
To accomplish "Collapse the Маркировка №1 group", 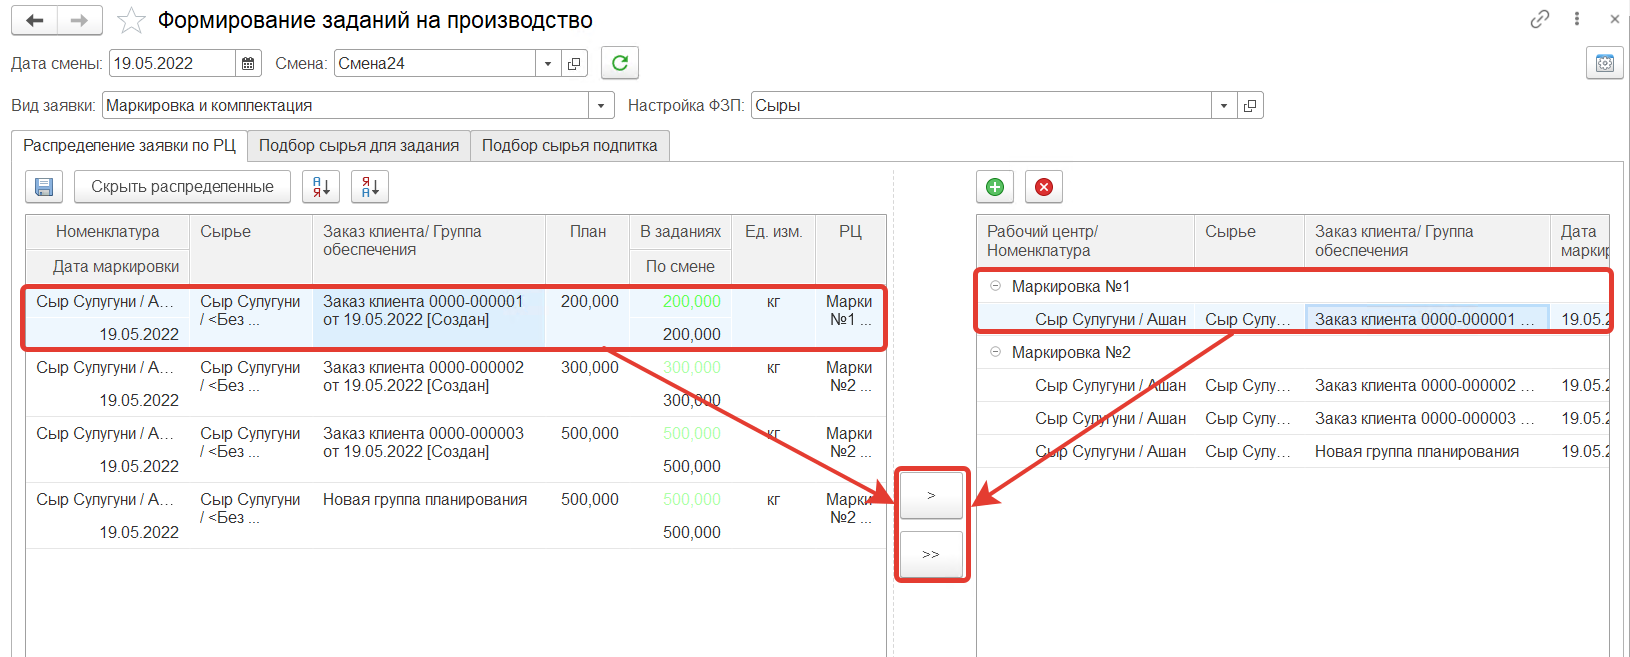I will (995, 286).
